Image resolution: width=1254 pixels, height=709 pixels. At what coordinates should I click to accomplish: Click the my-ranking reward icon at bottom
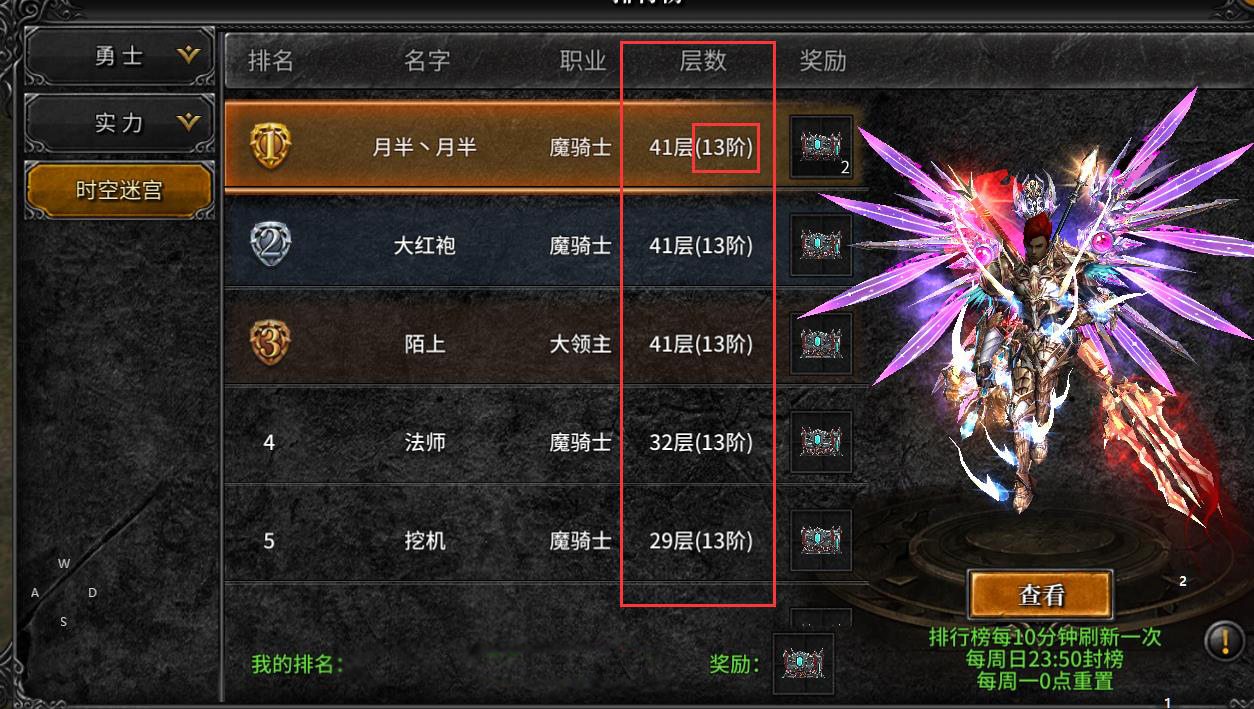point(803,664)
